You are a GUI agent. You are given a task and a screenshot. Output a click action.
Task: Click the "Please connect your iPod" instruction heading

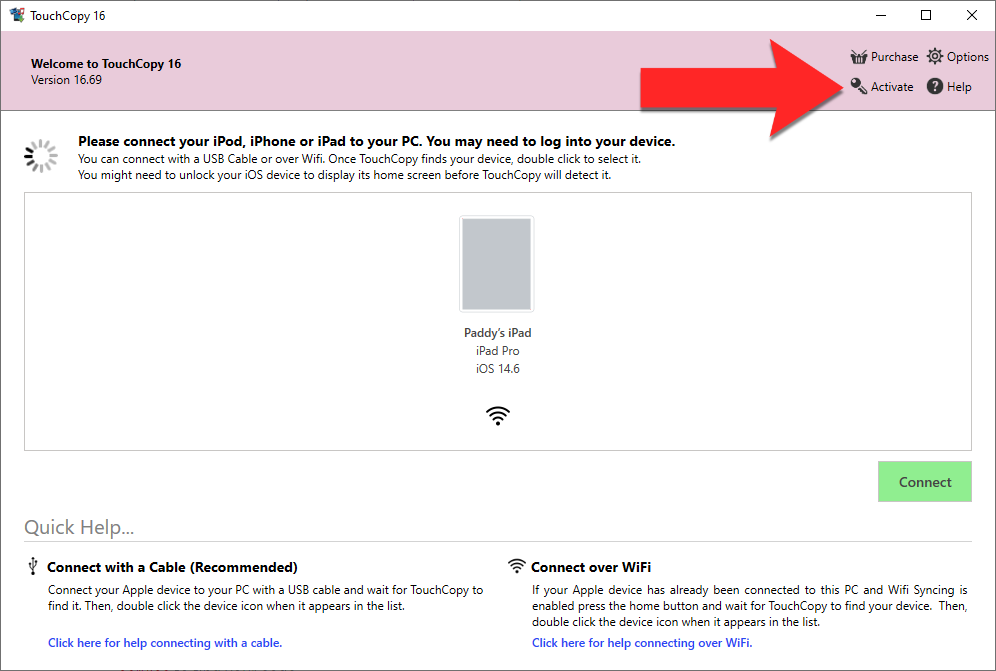tap(377, 141)
